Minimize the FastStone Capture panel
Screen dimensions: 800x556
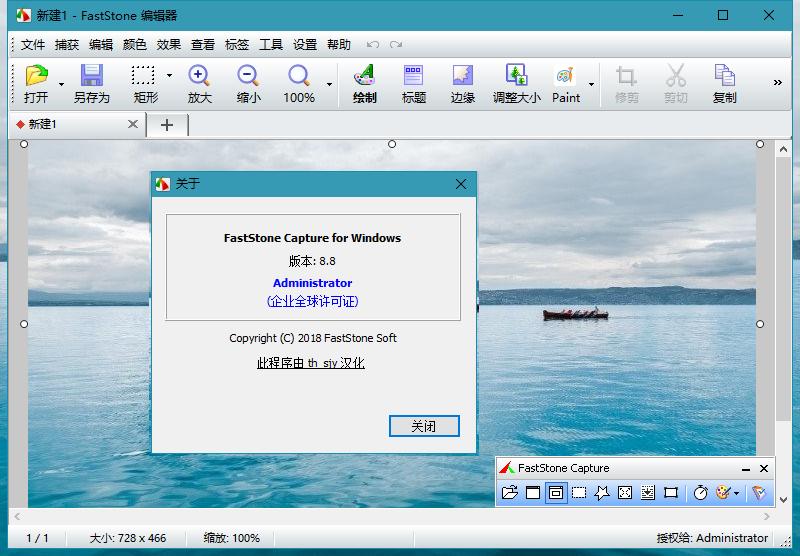point(746,468)
